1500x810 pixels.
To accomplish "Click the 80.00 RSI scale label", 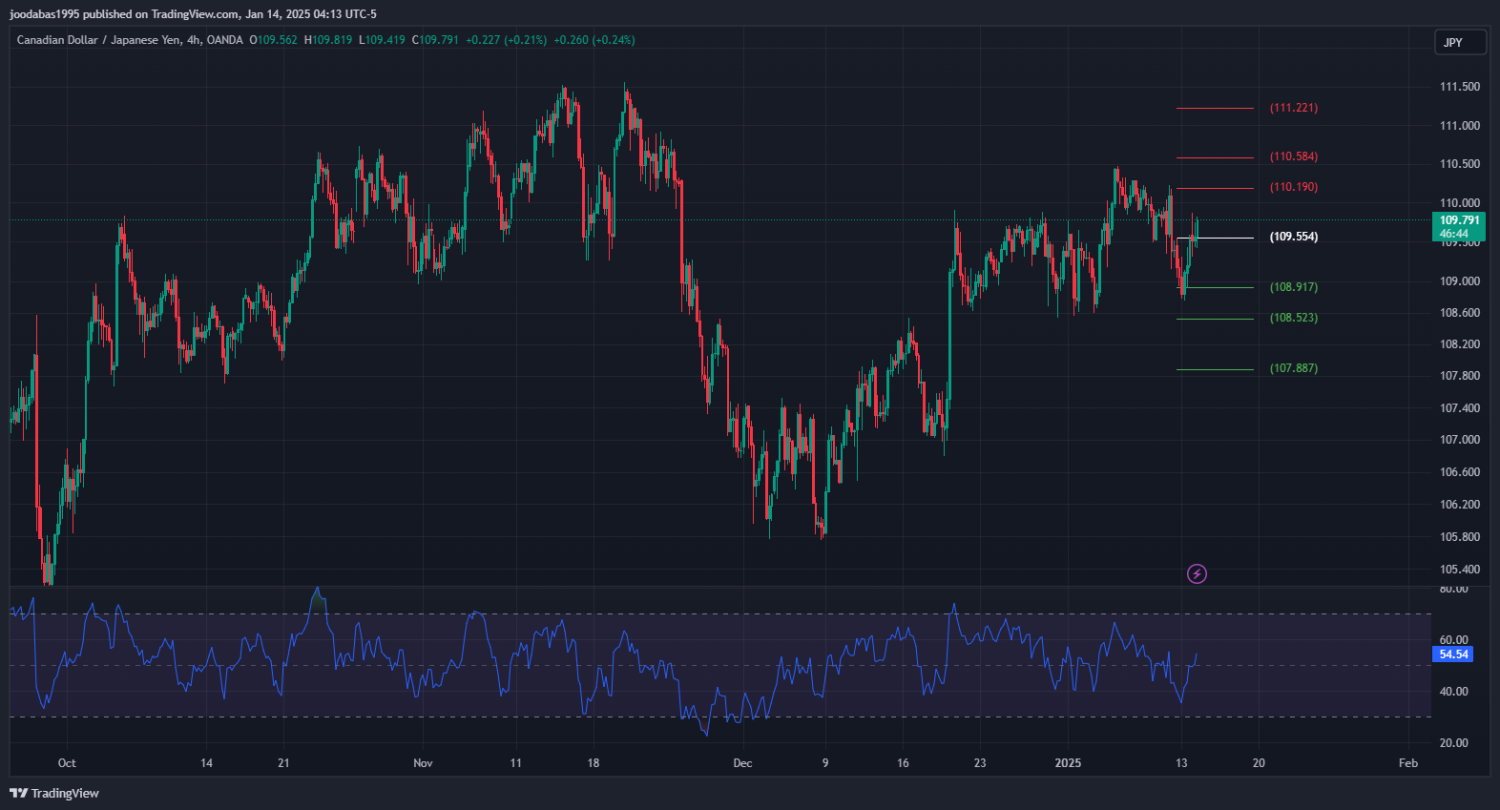I will [1454, 589].
